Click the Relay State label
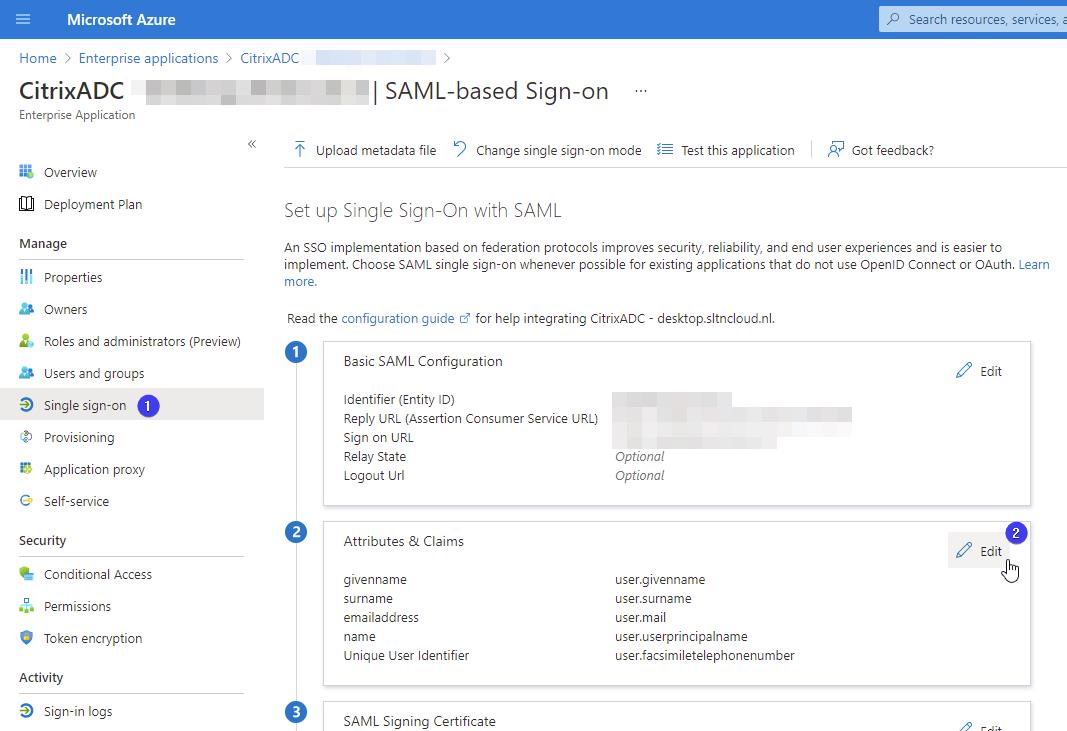Screen dimensions: 1067x731 374,457
